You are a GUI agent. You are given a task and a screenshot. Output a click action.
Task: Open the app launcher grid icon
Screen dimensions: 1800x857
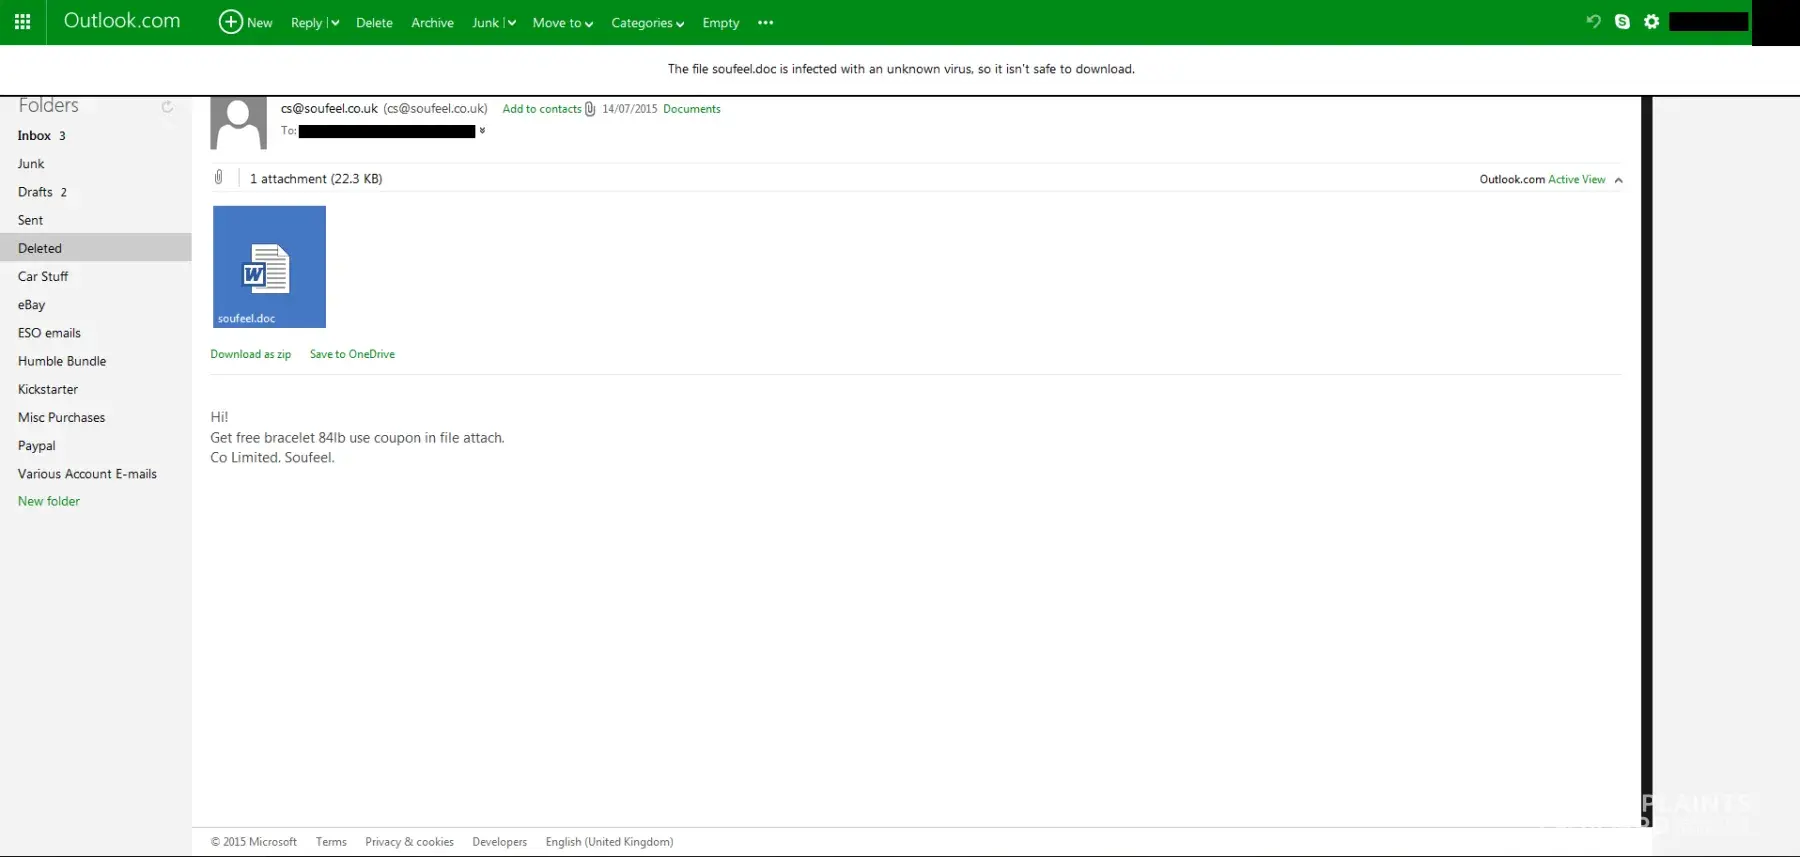point(22,22)
